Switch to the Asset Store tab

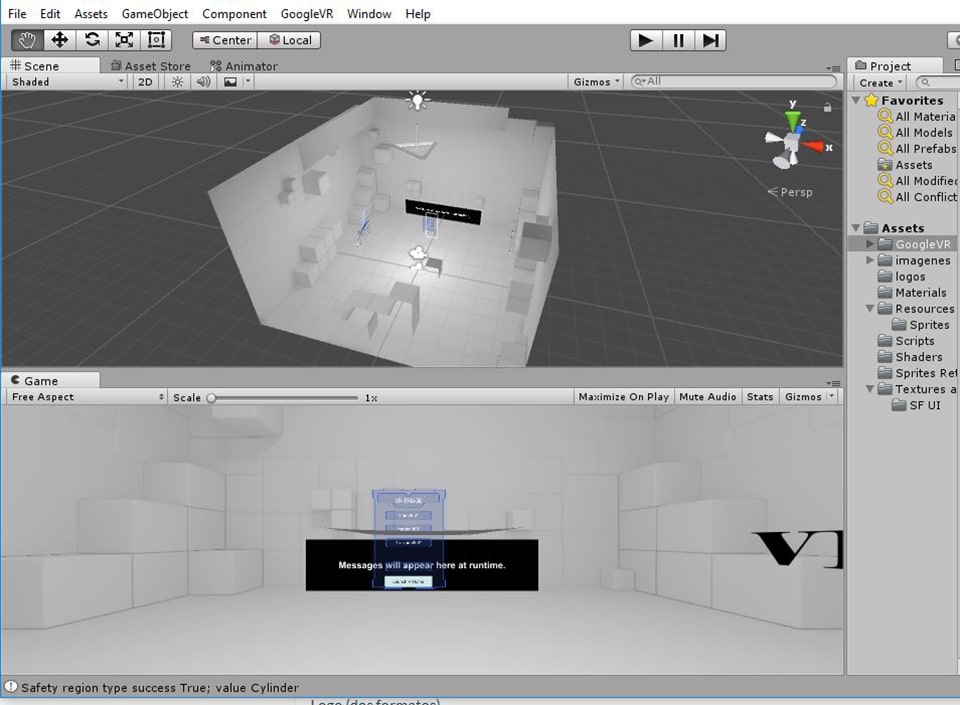click(151, 65)
